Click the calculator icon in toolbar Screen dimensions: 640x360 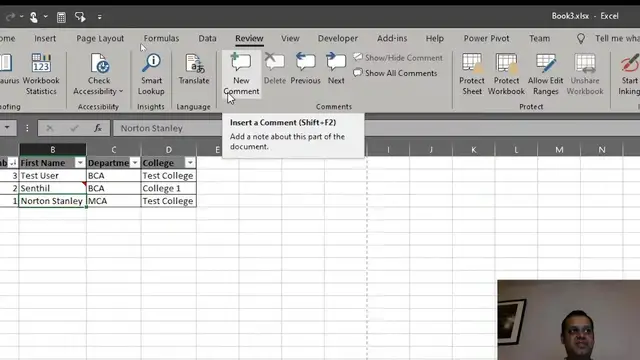61,17
